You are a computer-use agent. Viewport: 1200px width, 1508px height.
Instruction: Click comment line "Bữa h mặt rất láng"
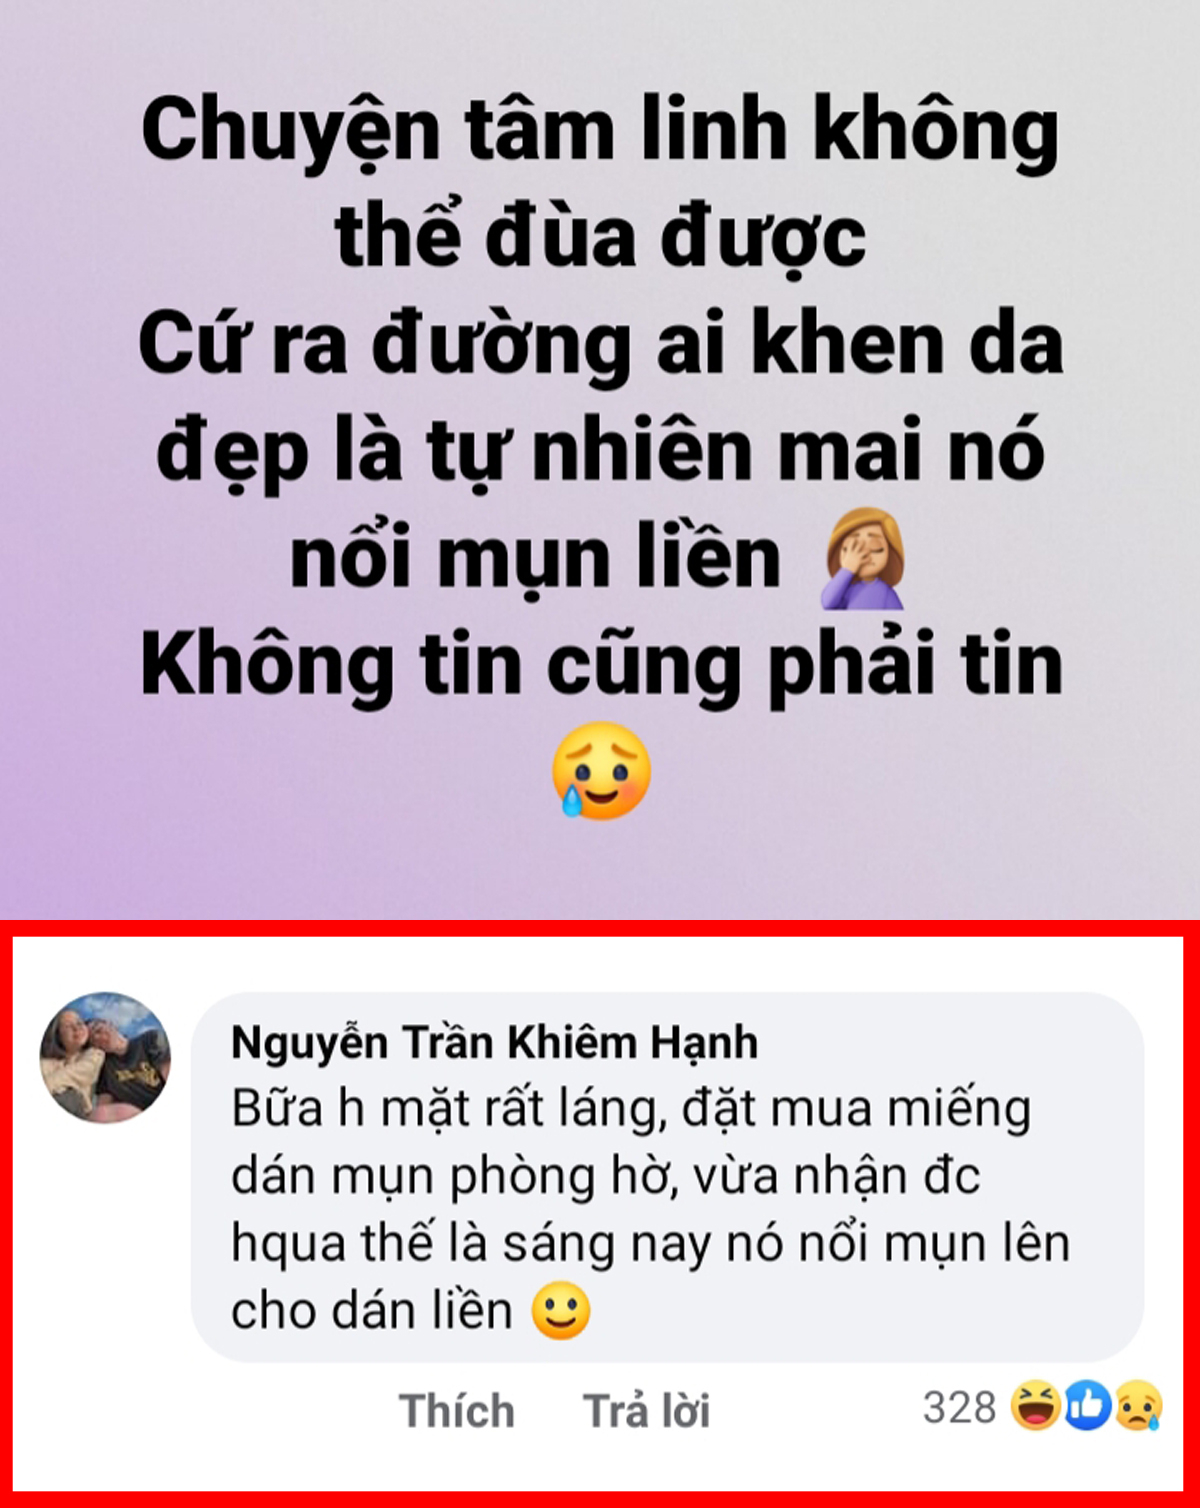click(450, 1110)
